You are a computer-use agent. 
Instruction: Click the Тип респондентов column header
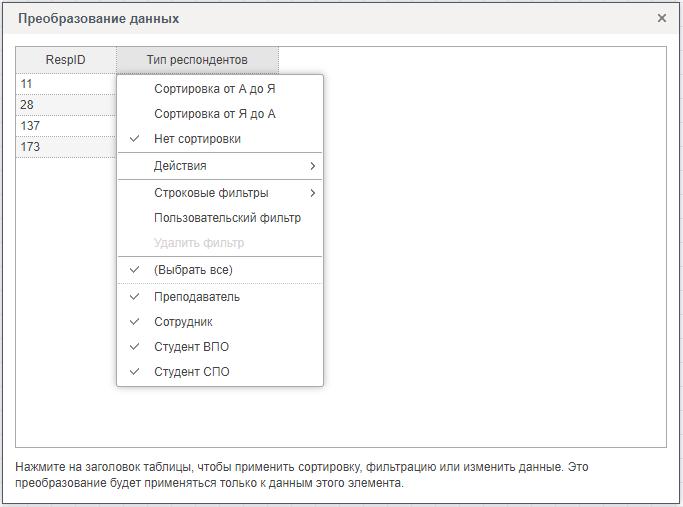point(197,60)
